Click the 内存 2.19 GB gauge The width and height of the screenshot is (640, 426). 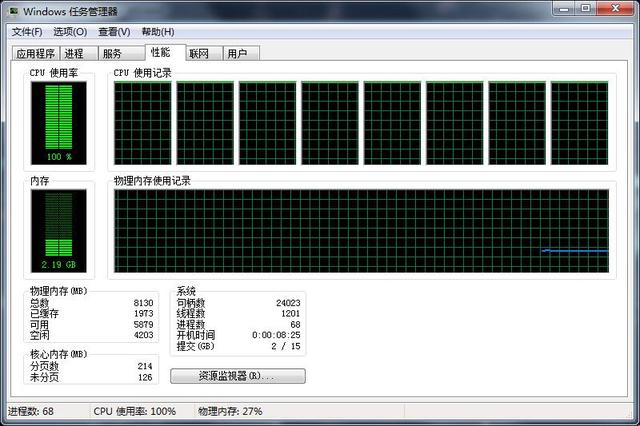point(59,231)
